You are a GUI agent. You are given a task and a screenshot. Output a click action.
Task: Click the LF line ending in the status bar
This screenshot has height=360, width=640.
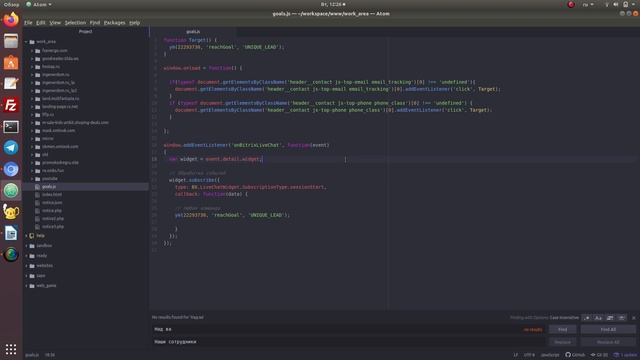(x=516, y=355)
